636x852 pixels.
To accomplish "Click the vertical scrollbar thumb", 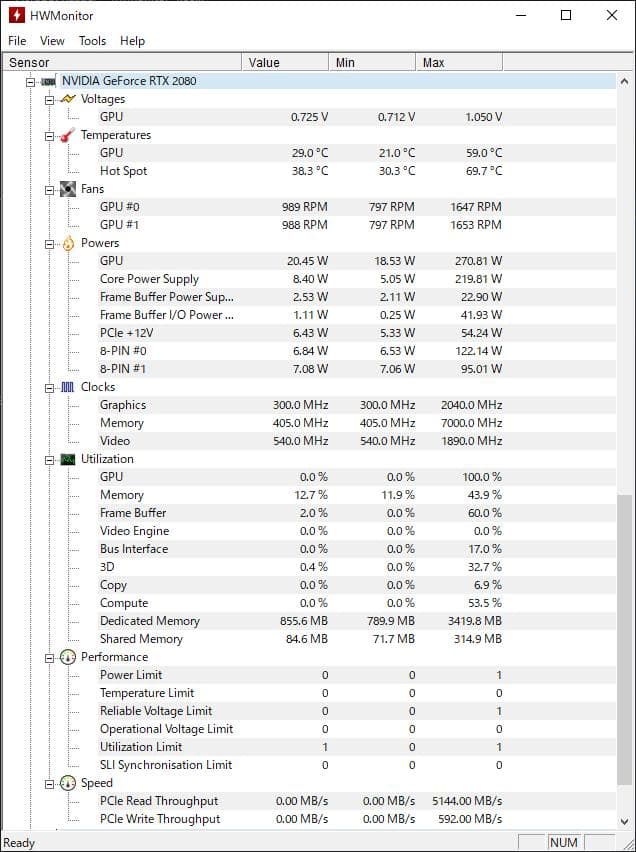I will (x=624, y=639).
